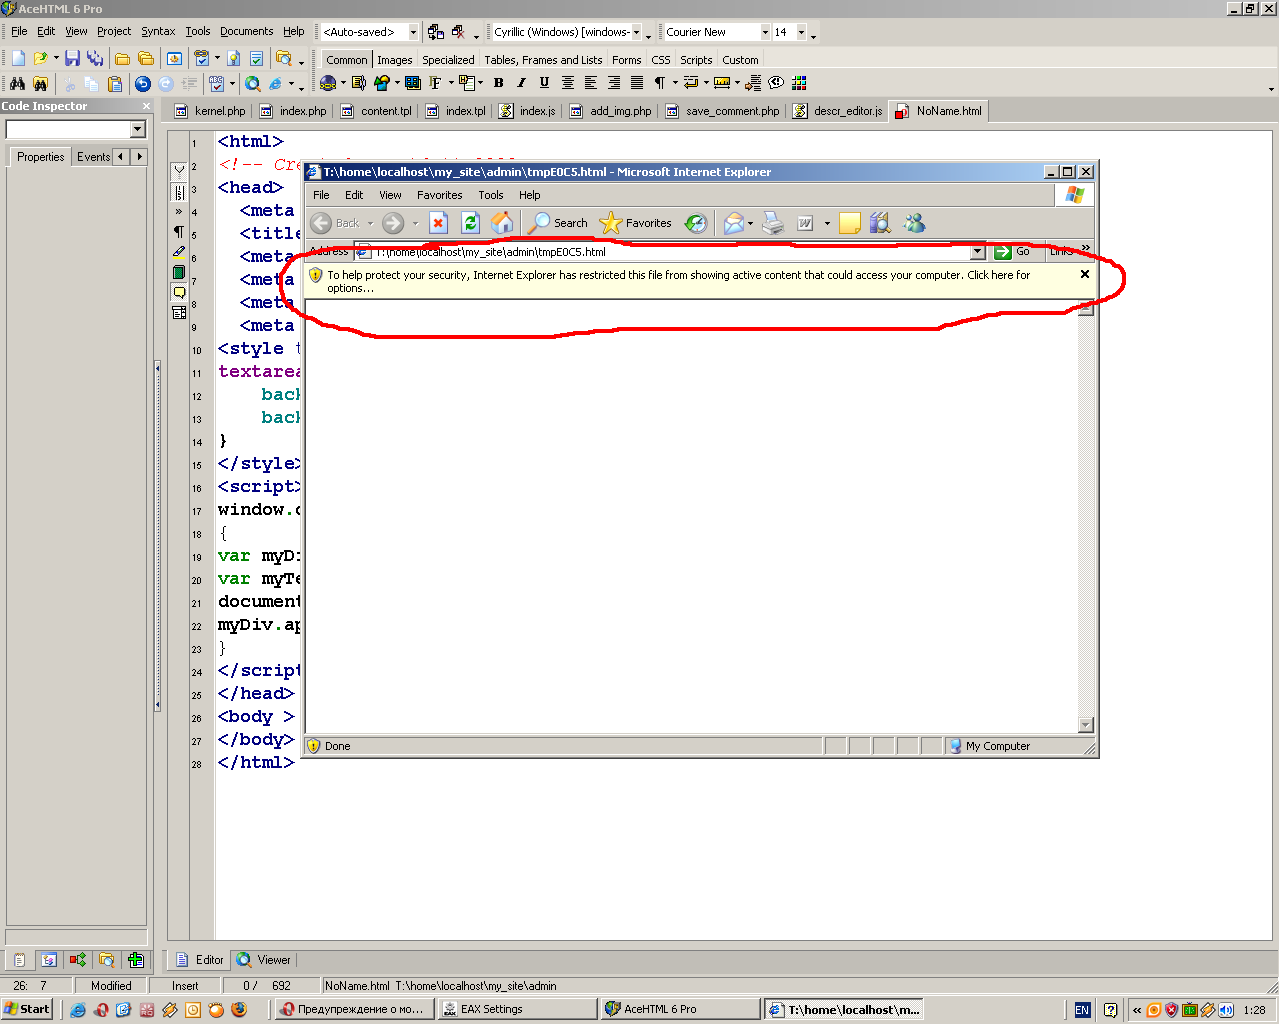Click the Mail icon in Internet Explorer
The image size is (1280, 1024).
[x=734, y=223]
